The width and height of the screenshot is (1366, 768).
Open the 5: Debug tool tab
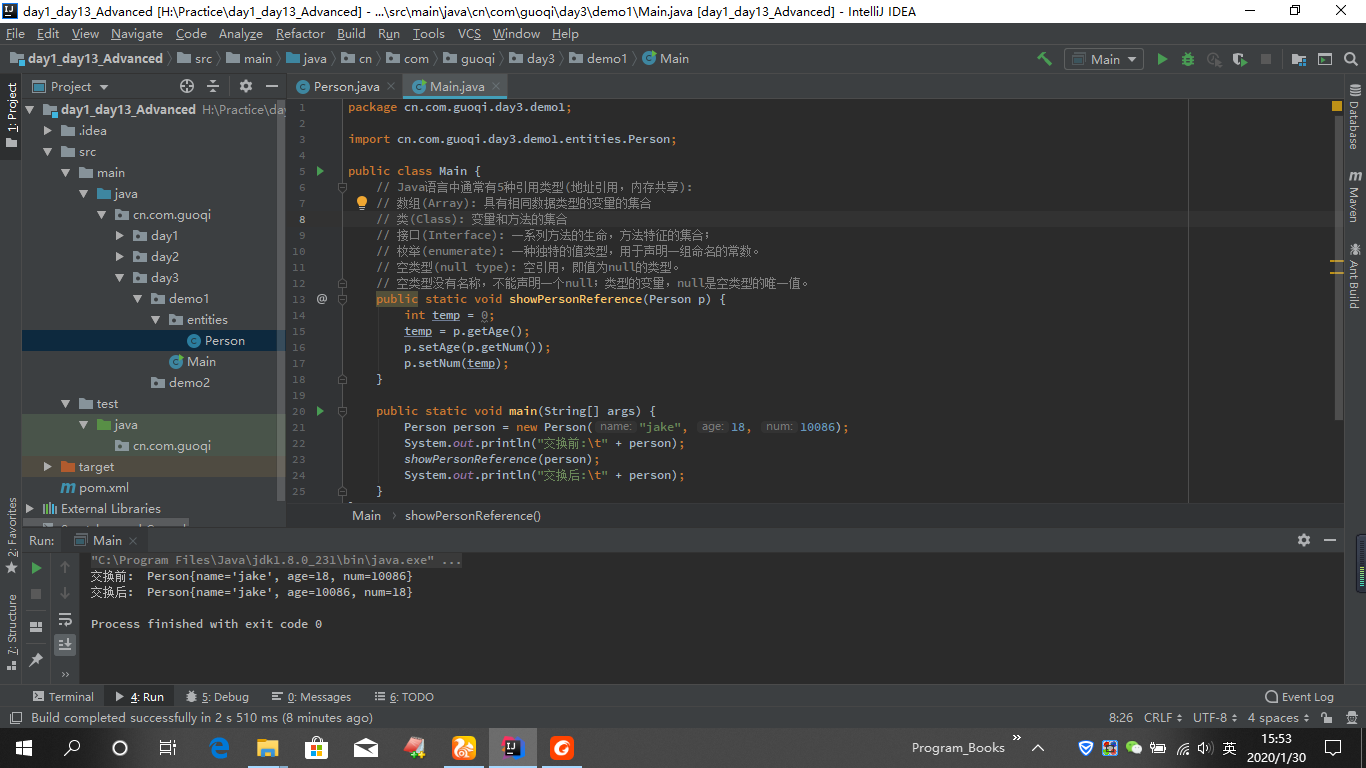coord(216,697)
